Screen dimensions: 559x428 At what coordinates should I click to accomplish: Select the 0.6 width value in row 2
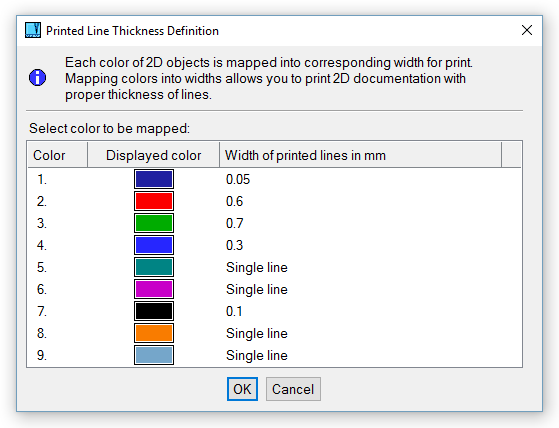pyautogui.click(x=234, y=201)
